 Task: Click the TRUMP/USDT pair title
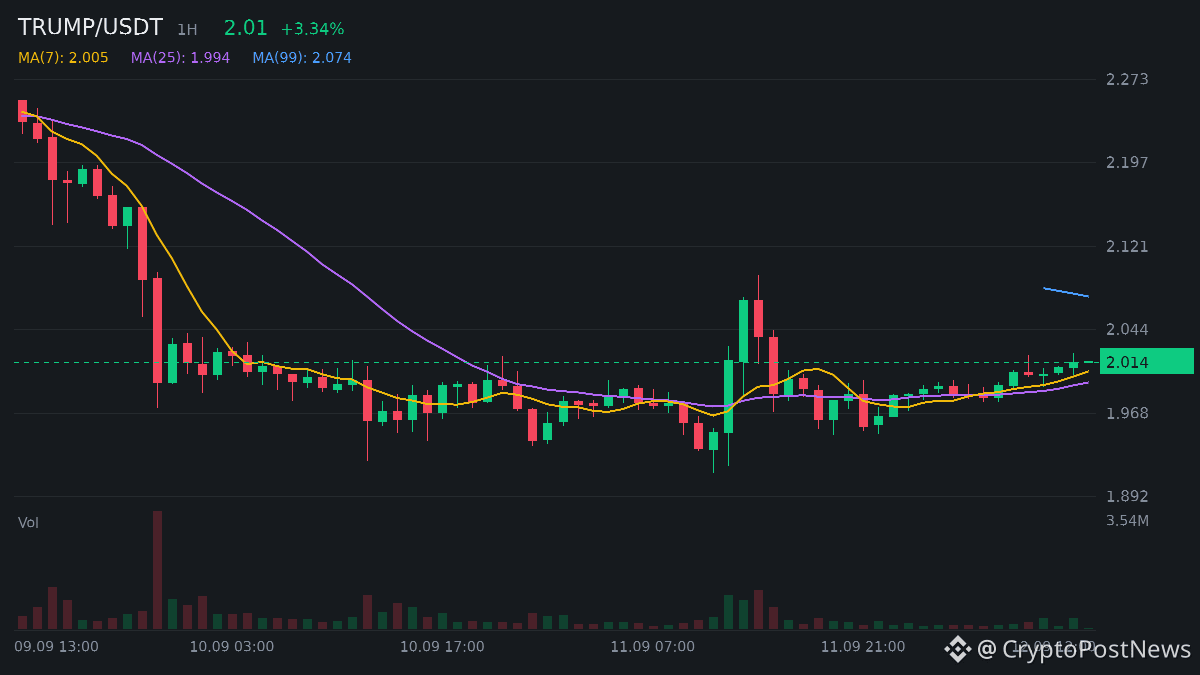(90, 28)
